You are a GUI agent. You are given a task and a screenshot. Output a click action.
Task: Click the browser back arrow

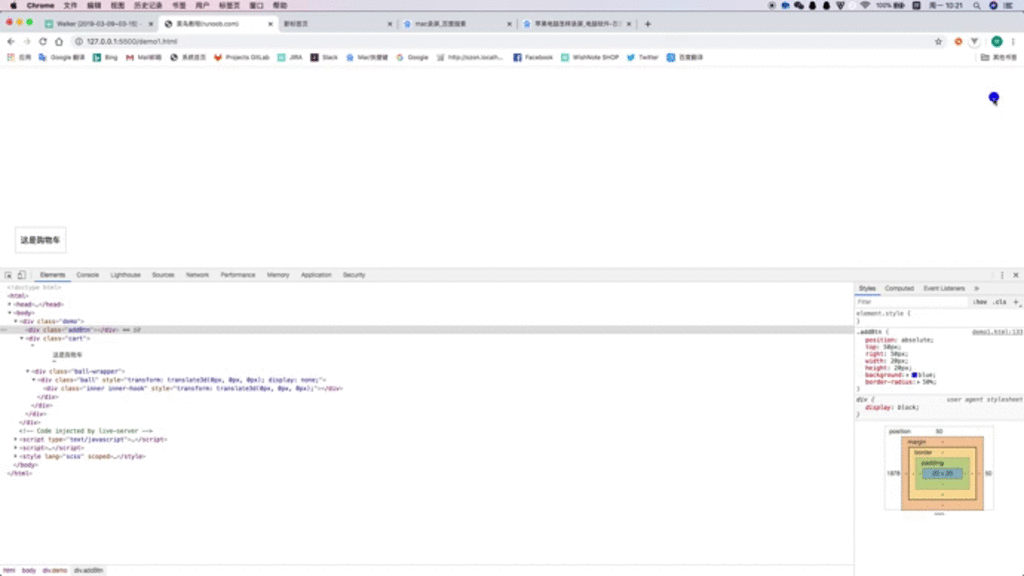[x=11, y=41]
